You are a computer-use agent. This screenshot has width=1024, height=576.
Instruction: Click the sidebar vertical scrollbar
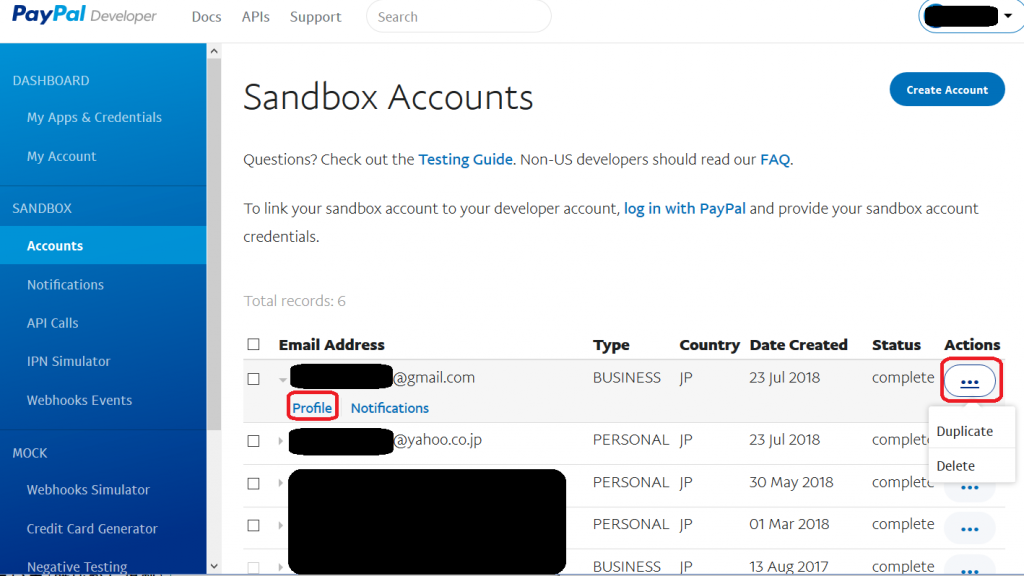tap(213, 250)
